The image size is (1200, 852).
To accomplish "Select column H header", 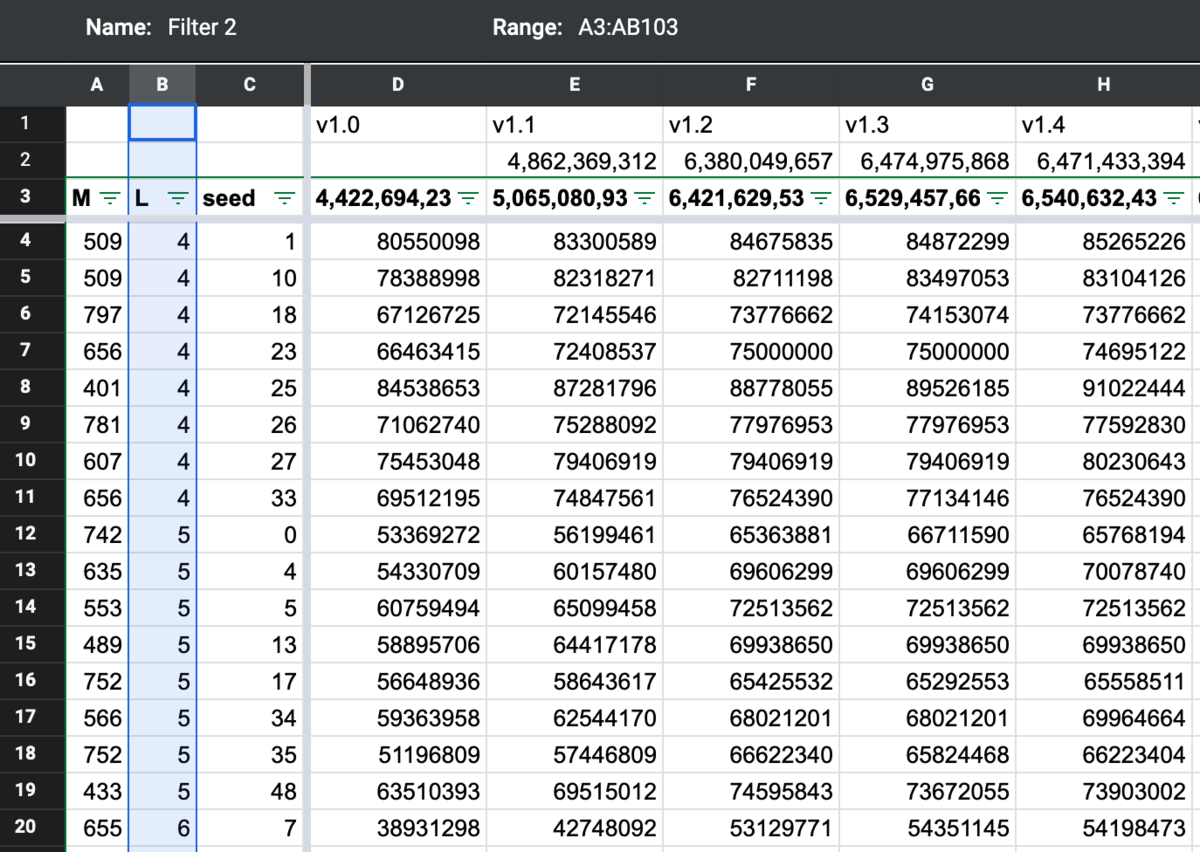I will pos(1104,85).
